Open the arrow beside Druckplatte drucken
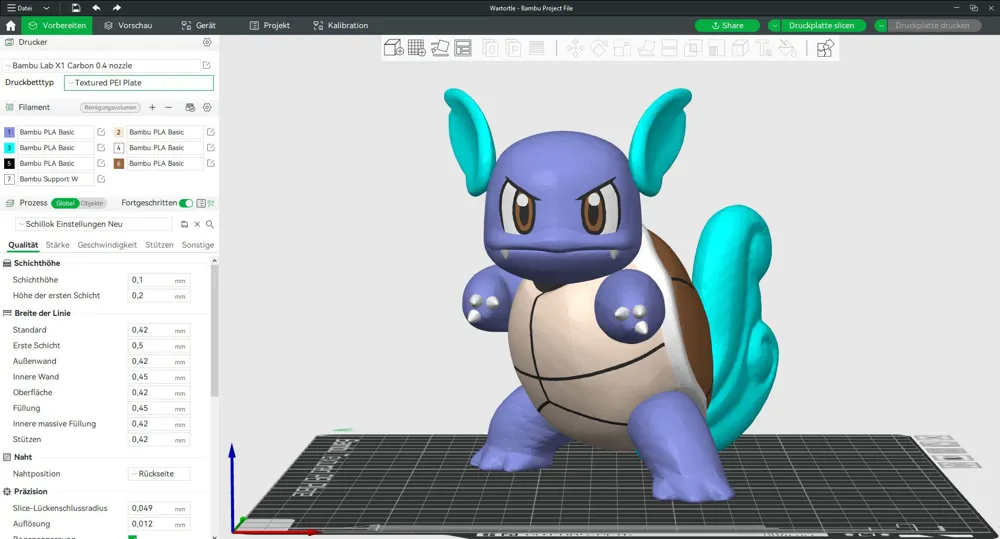 881,26
